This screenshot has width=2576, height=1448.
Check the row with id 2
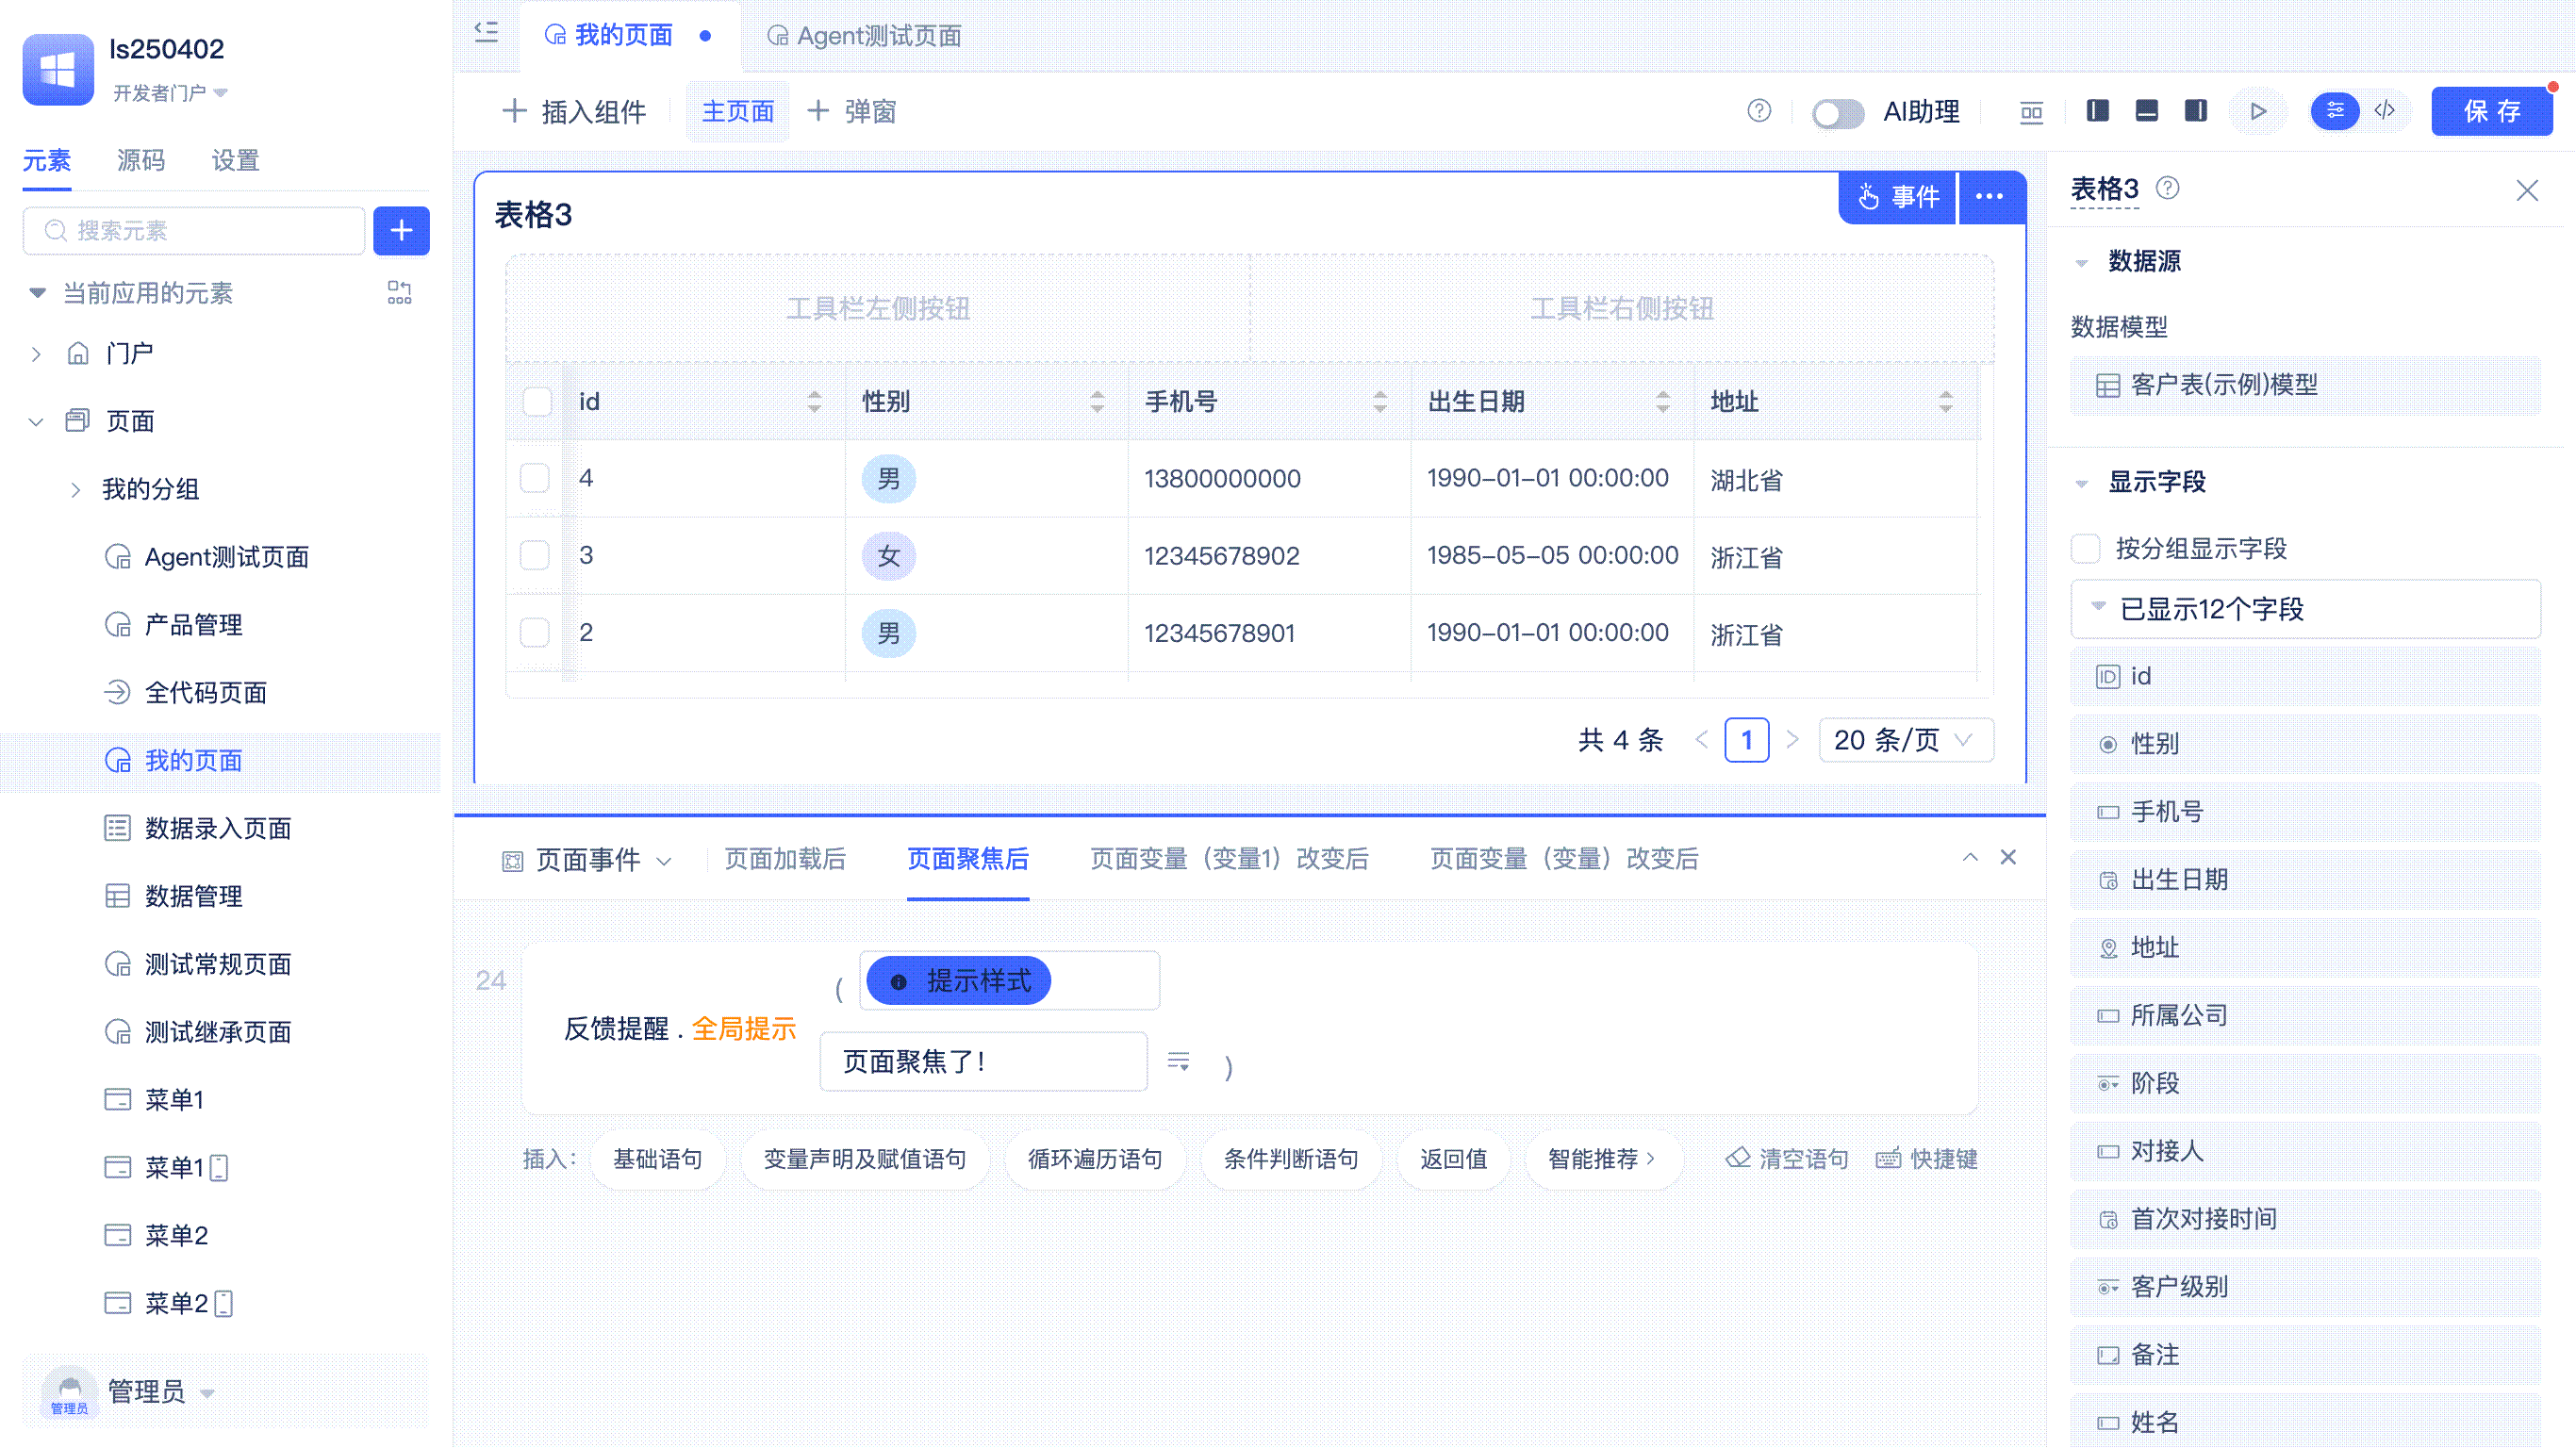pyautogui.click(x=535, y=632)
